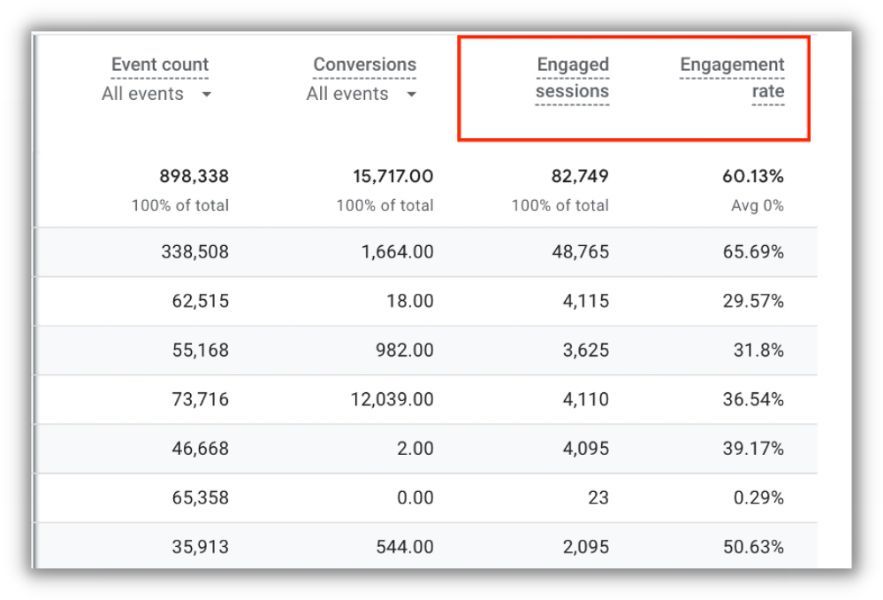The image size is (883, 600).
Task: Sort by the Event count column header
Action: 160,64
